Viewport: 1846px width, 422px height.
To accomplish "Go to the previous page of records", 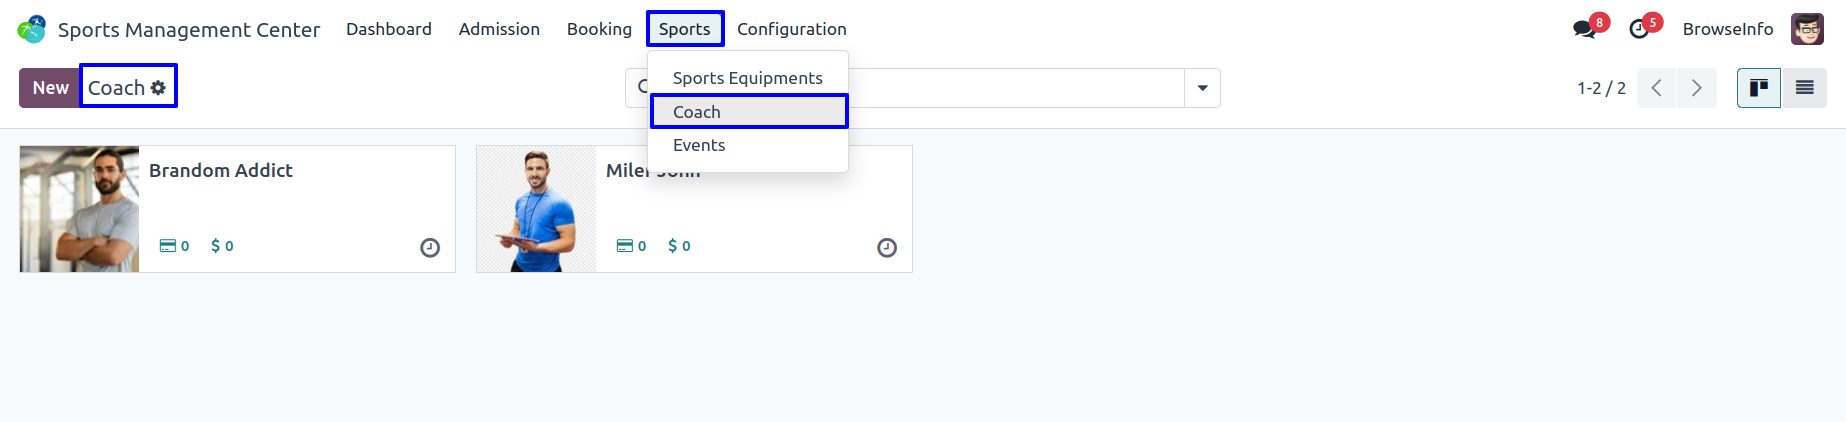I will (1657, 88).
